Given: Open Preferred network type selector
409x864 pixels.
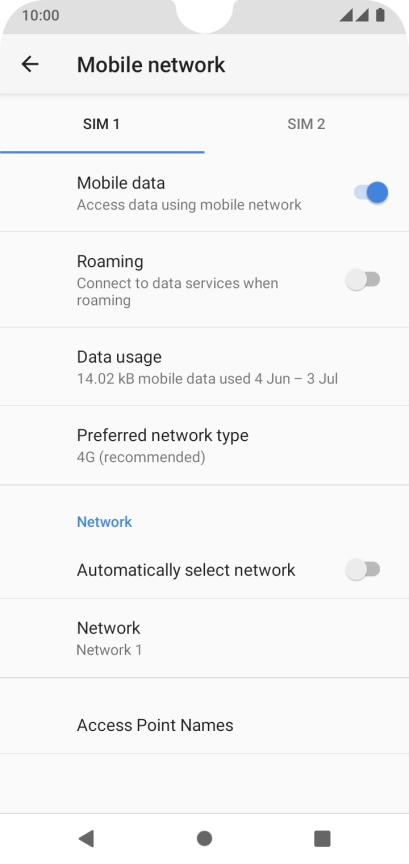Looking at the screenshot, I should click(x=204, y=445).
